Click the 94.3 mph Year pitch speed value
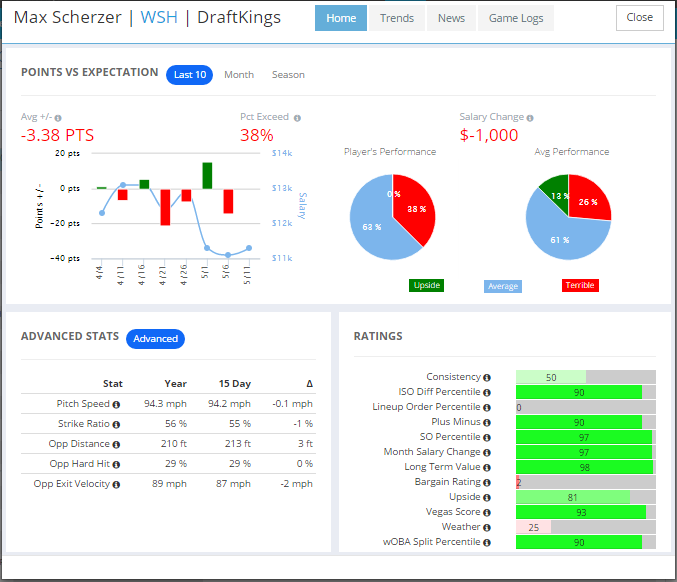The height and width of the screenshot is (582, 677). [165, 404]
